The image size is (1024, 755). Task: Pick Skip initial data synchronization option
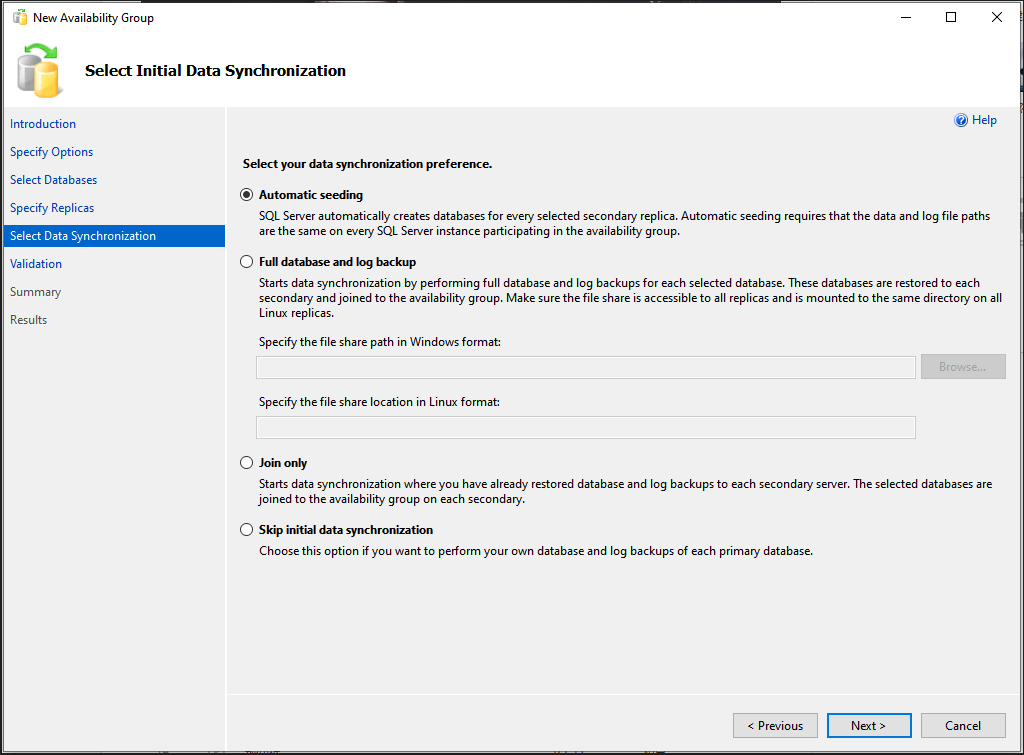[x=247, y=530]
